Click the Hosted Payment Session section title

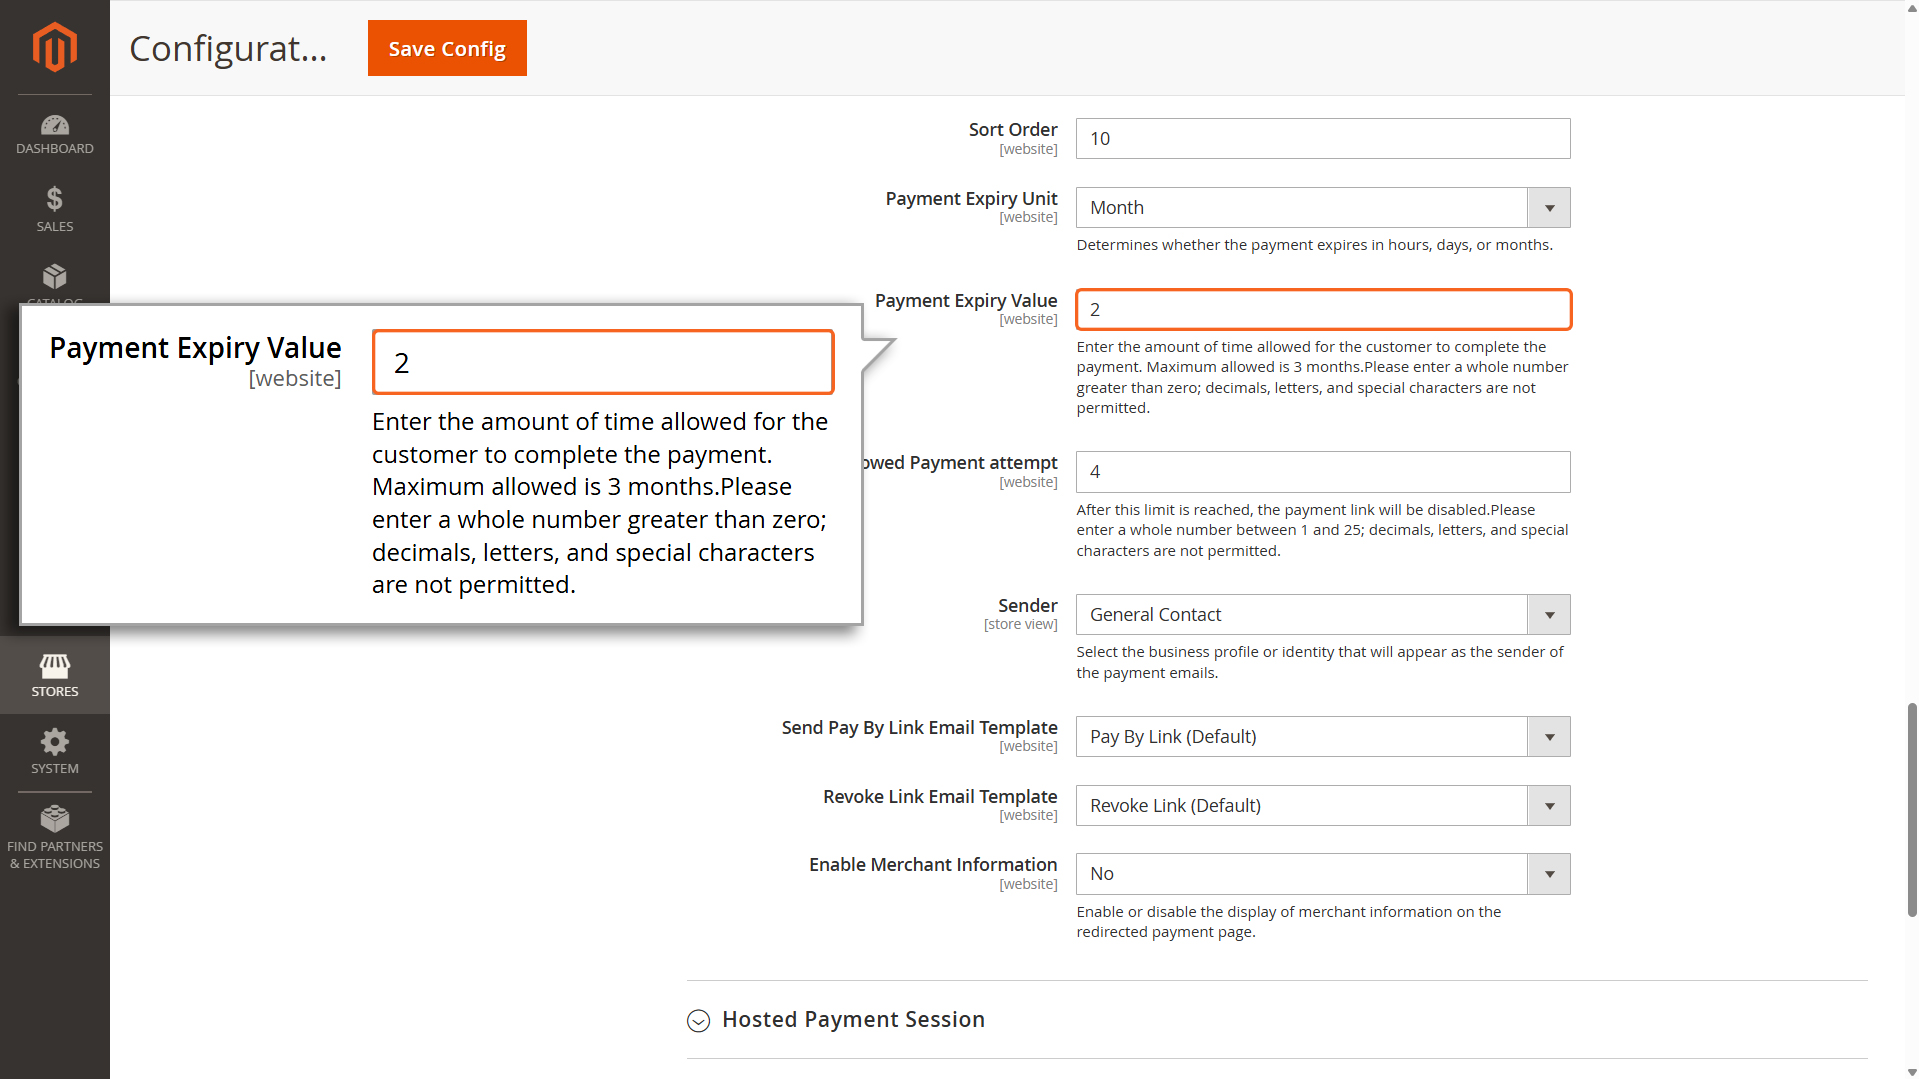pos(853,1020)
